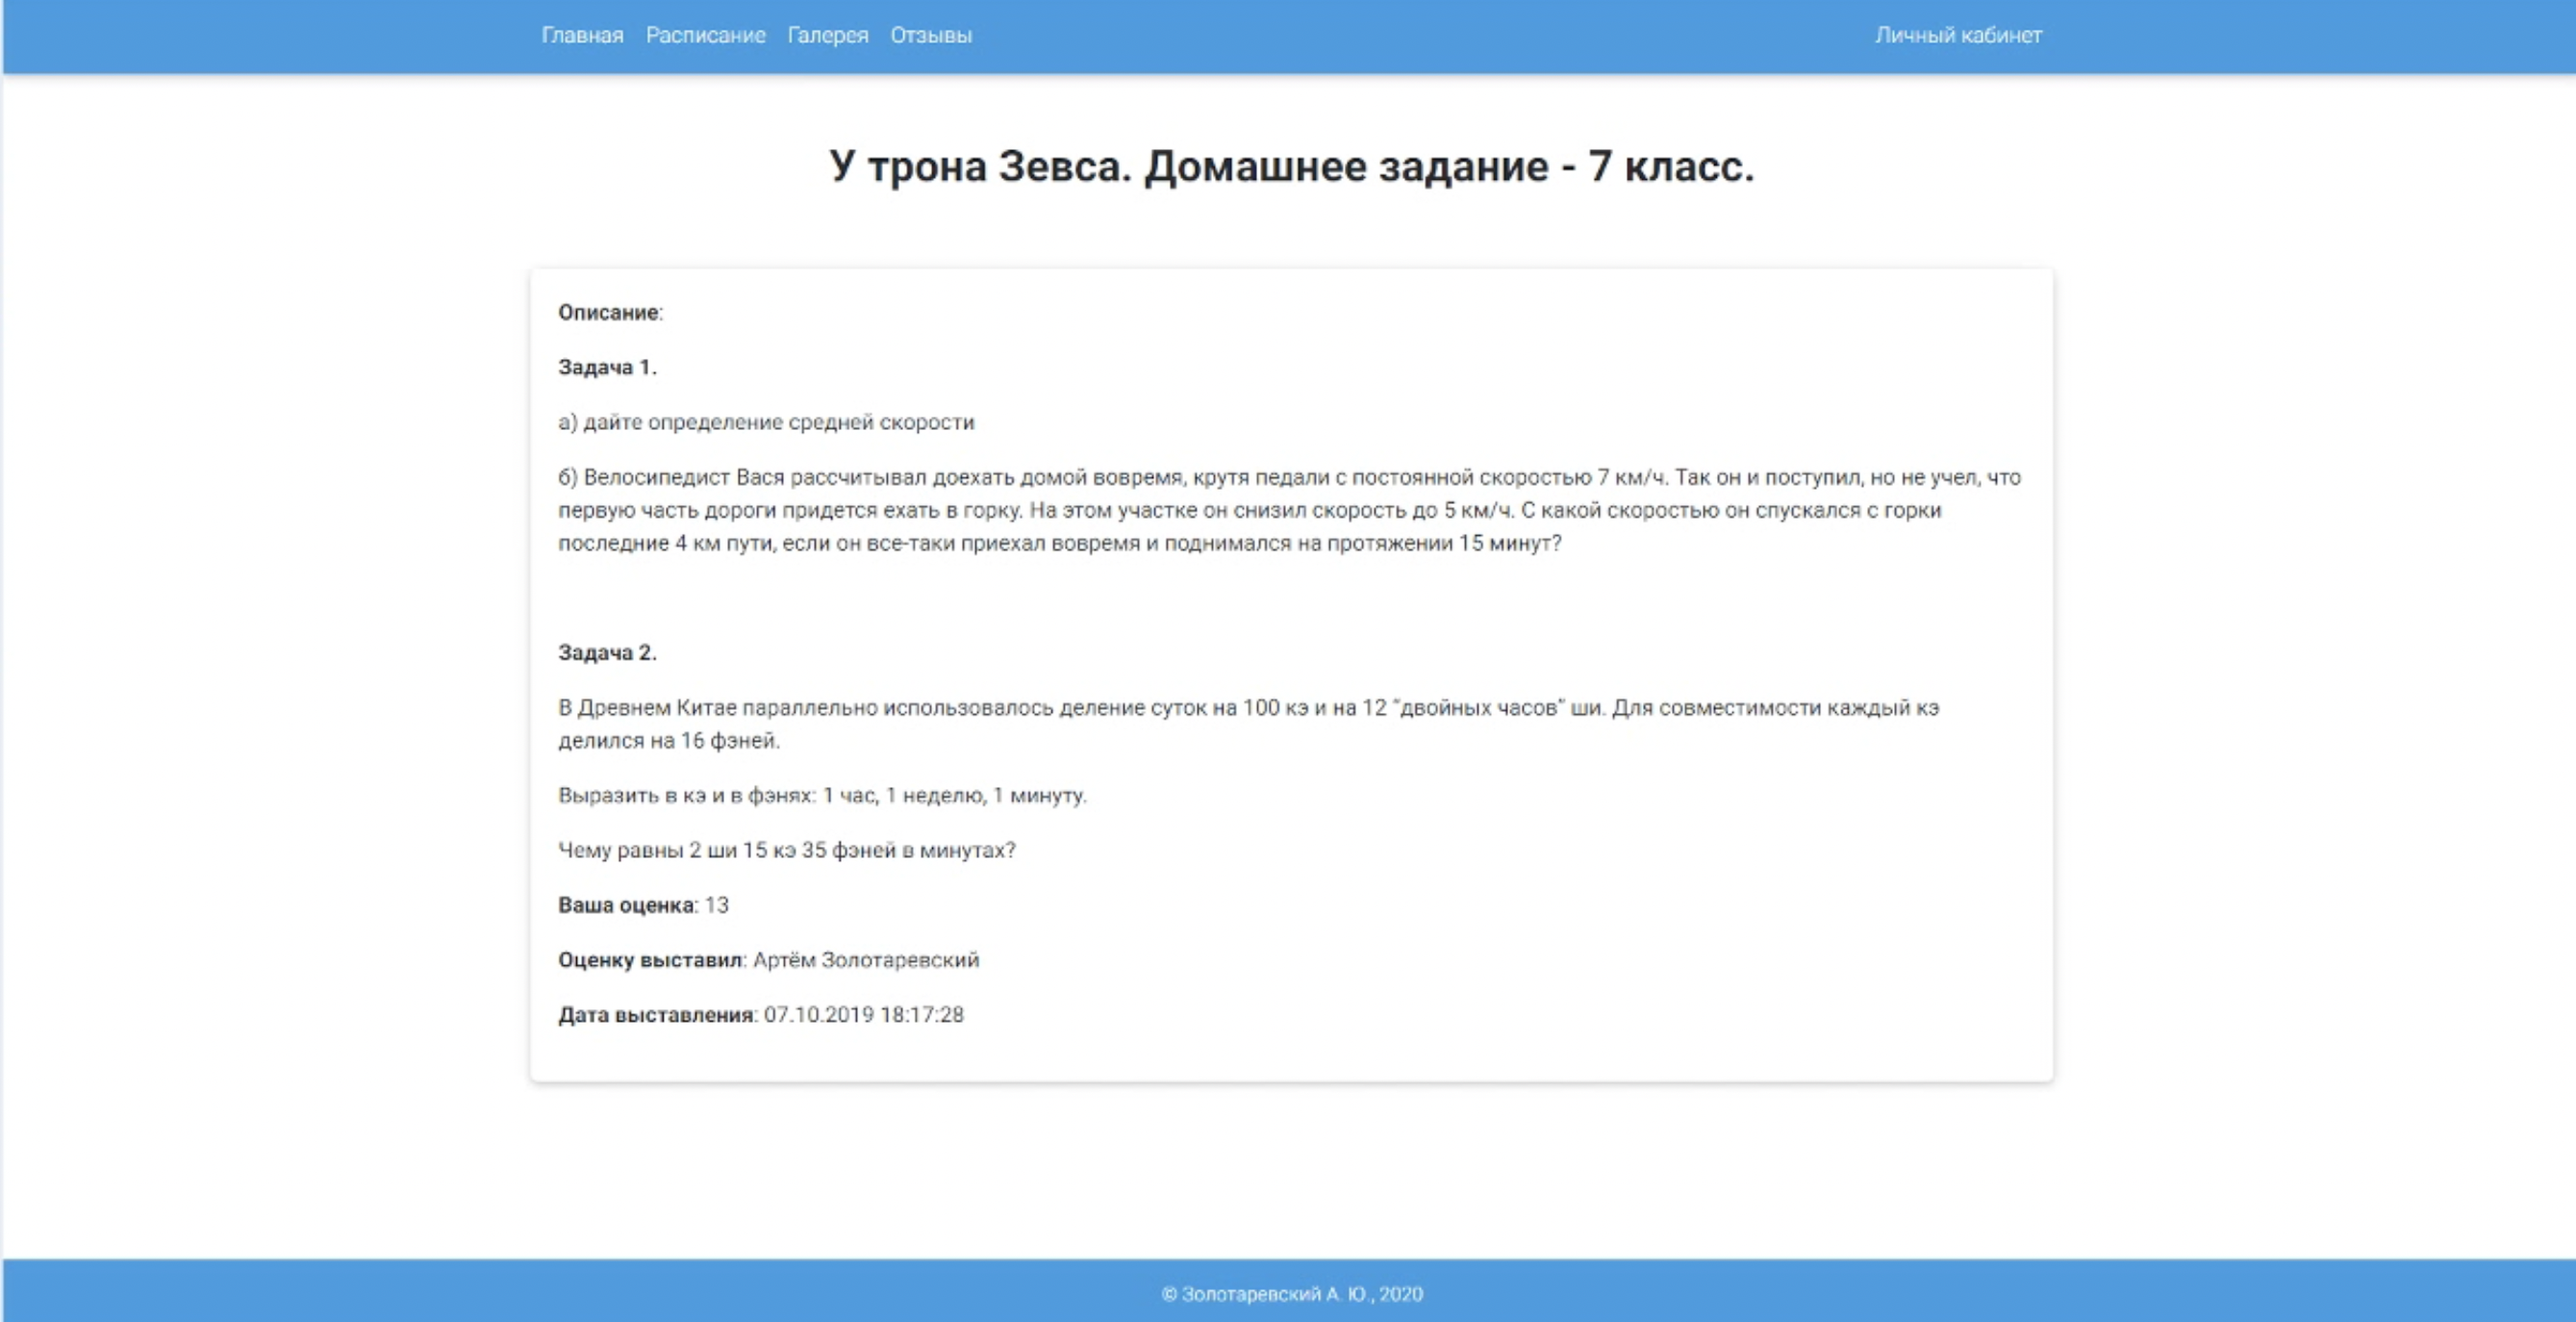Open the Главная navigation link
This screenshot has width=2576, height=1322.
(582, 35)
